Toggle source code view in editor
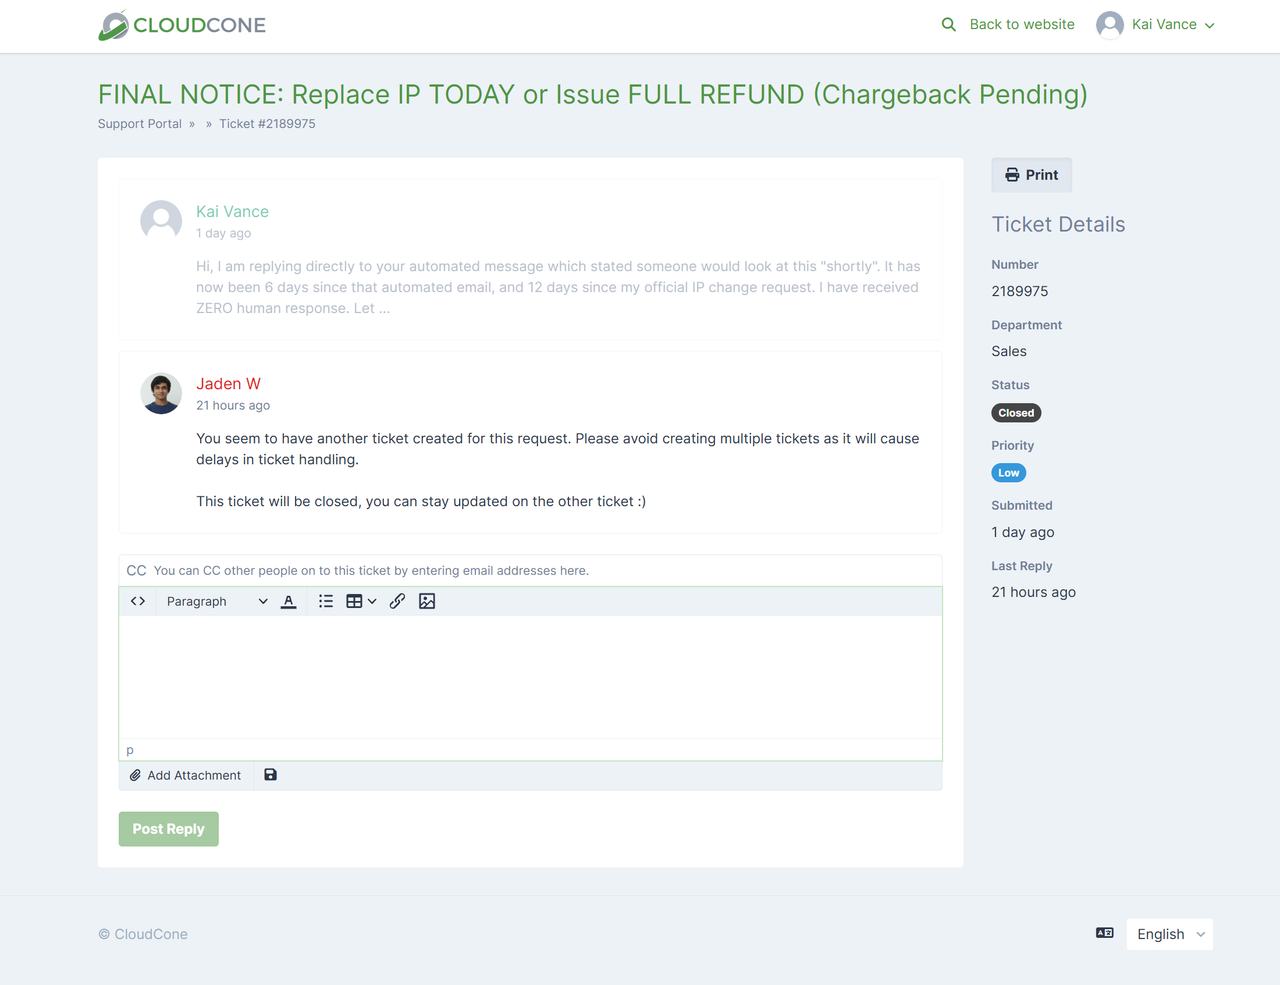The image size is (1280, 985). point(138,601)
